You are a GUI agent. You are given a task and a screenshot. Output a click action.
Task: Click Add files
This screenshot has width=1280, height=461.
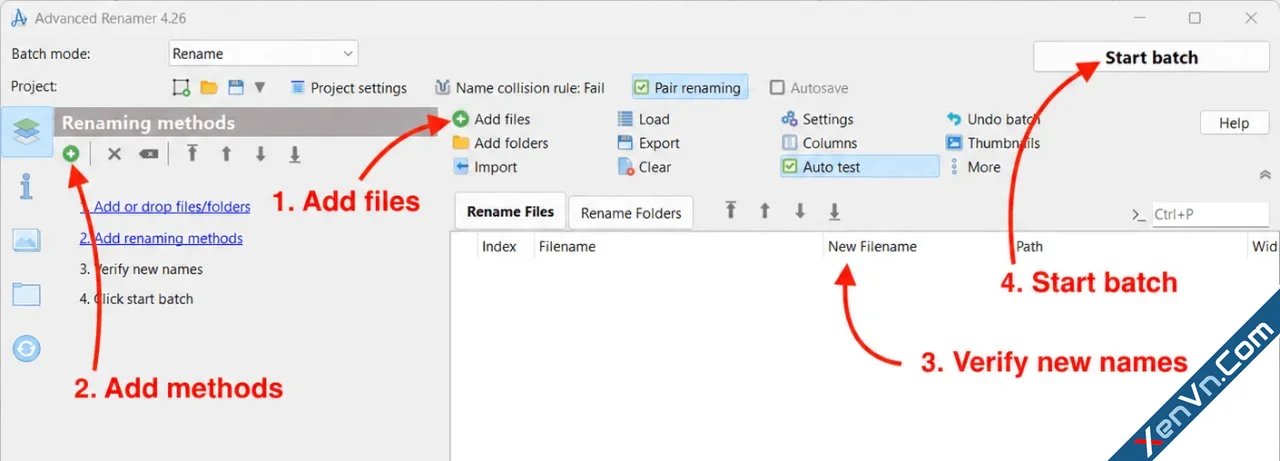(x=491, y=119)
